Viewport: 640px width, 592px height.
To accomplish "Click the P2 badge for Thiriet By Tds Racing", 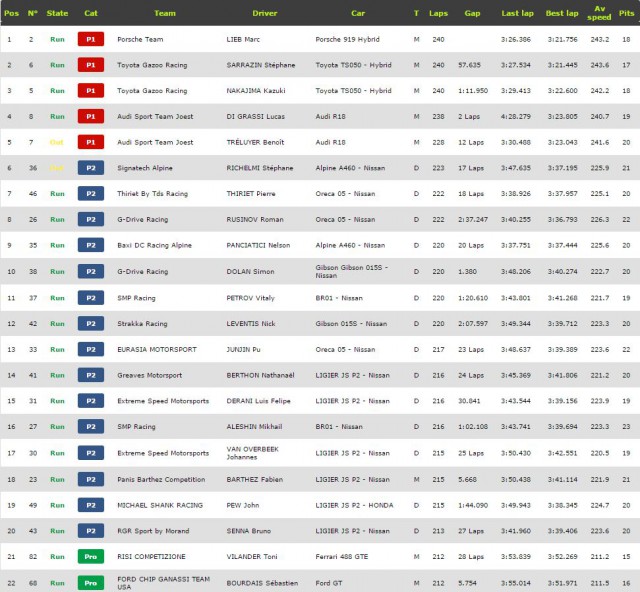I will tap(91, 194).
